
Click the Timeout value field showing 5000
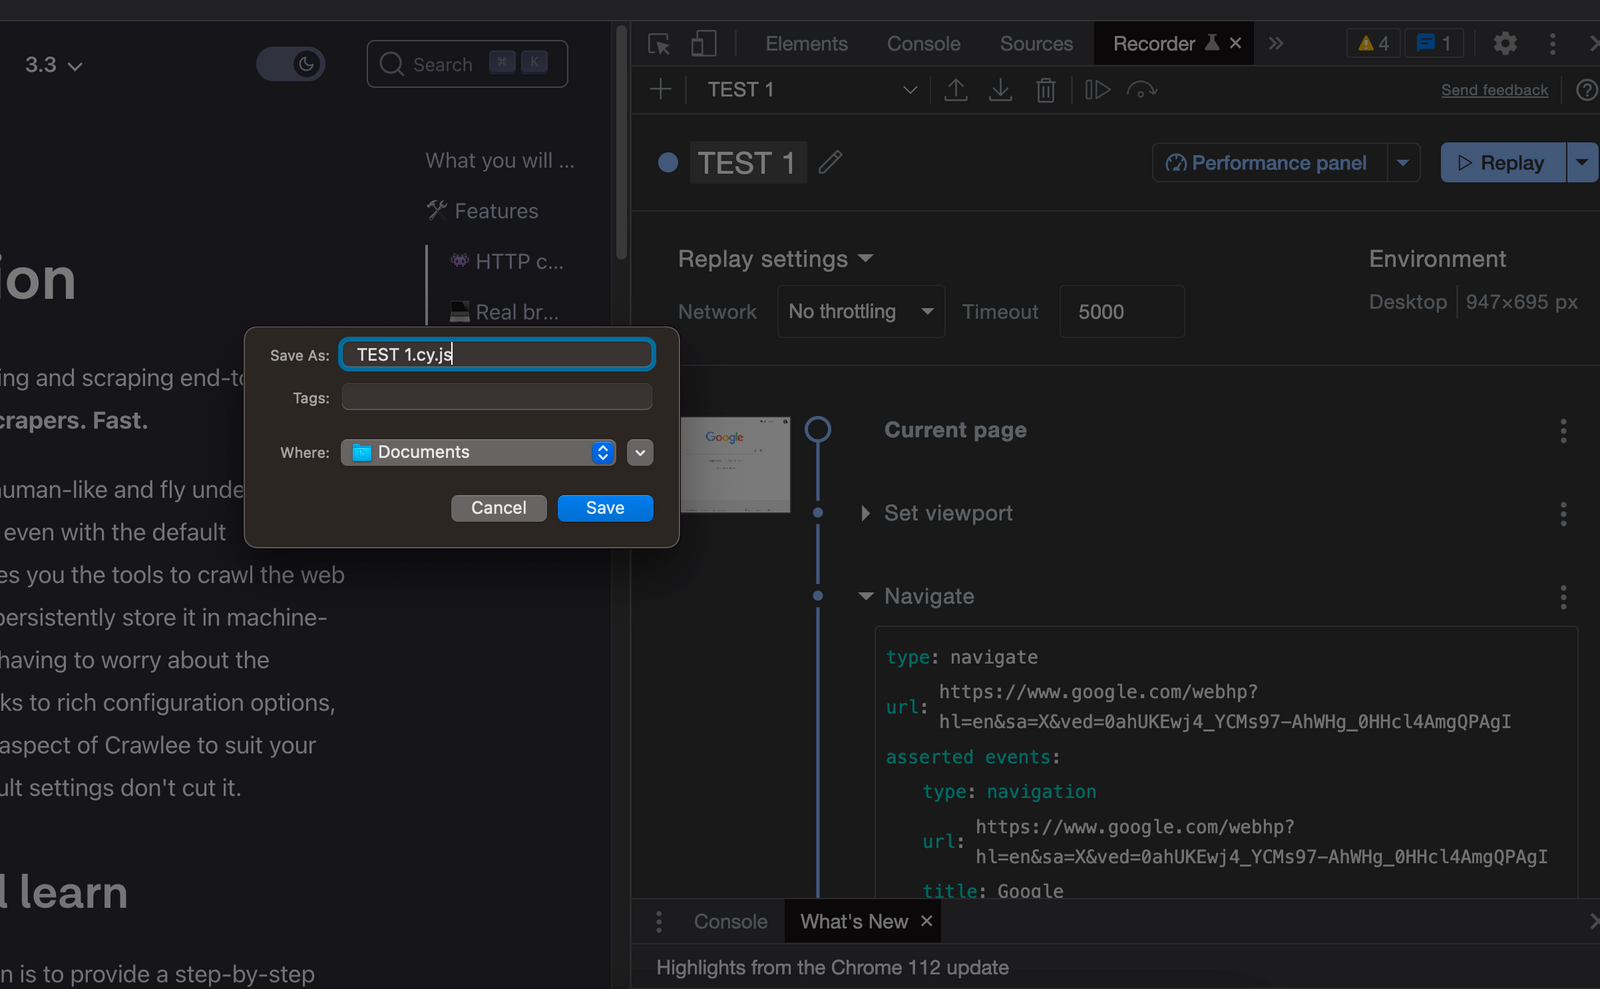tap(1121, 311)
